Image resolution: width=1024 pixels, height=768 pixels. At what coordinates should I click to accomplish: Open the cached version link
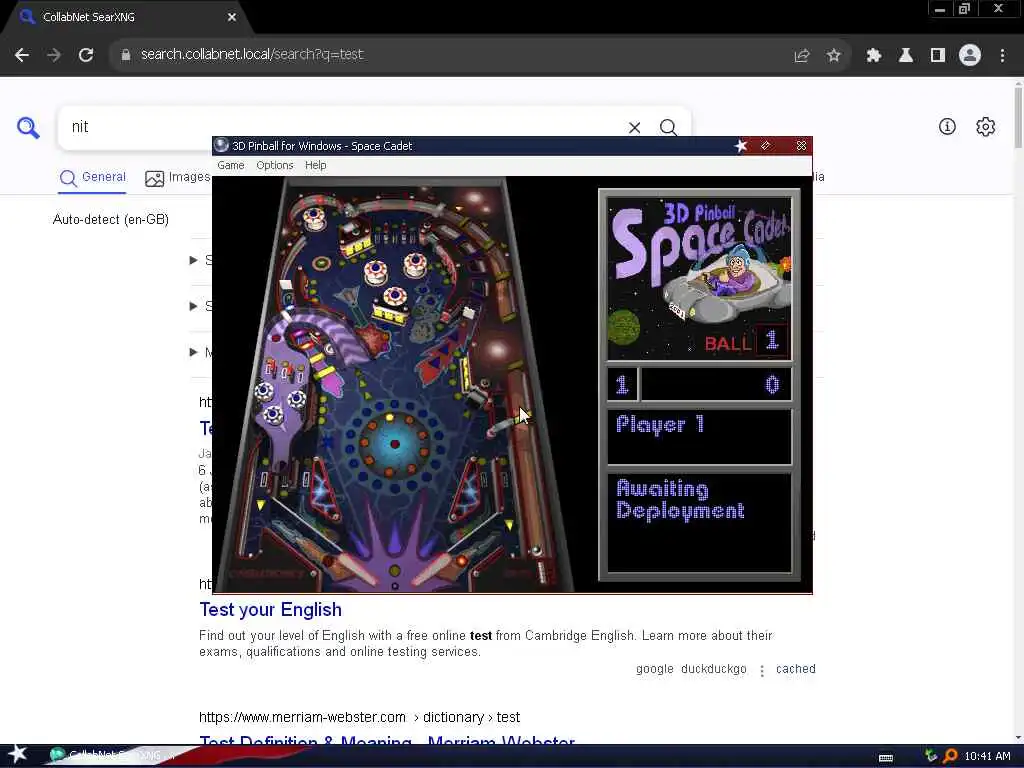[x=795, y=669]
